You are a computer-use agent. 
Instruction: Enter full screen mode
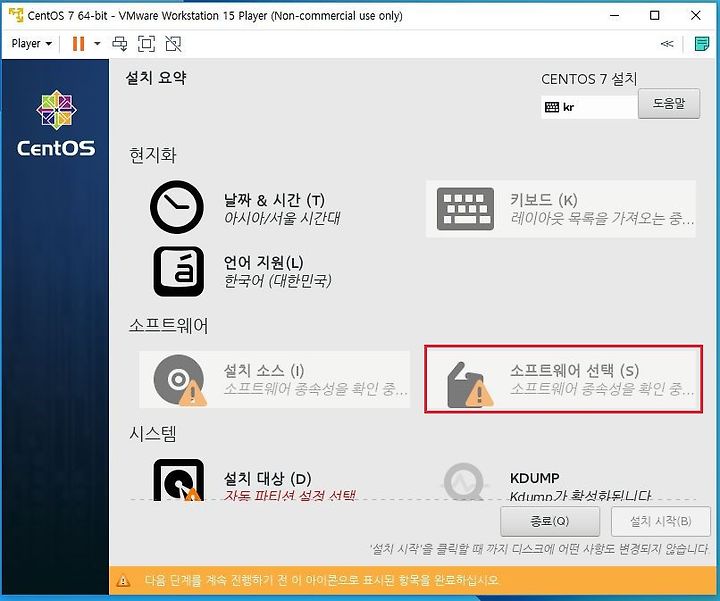click(146, 44)
